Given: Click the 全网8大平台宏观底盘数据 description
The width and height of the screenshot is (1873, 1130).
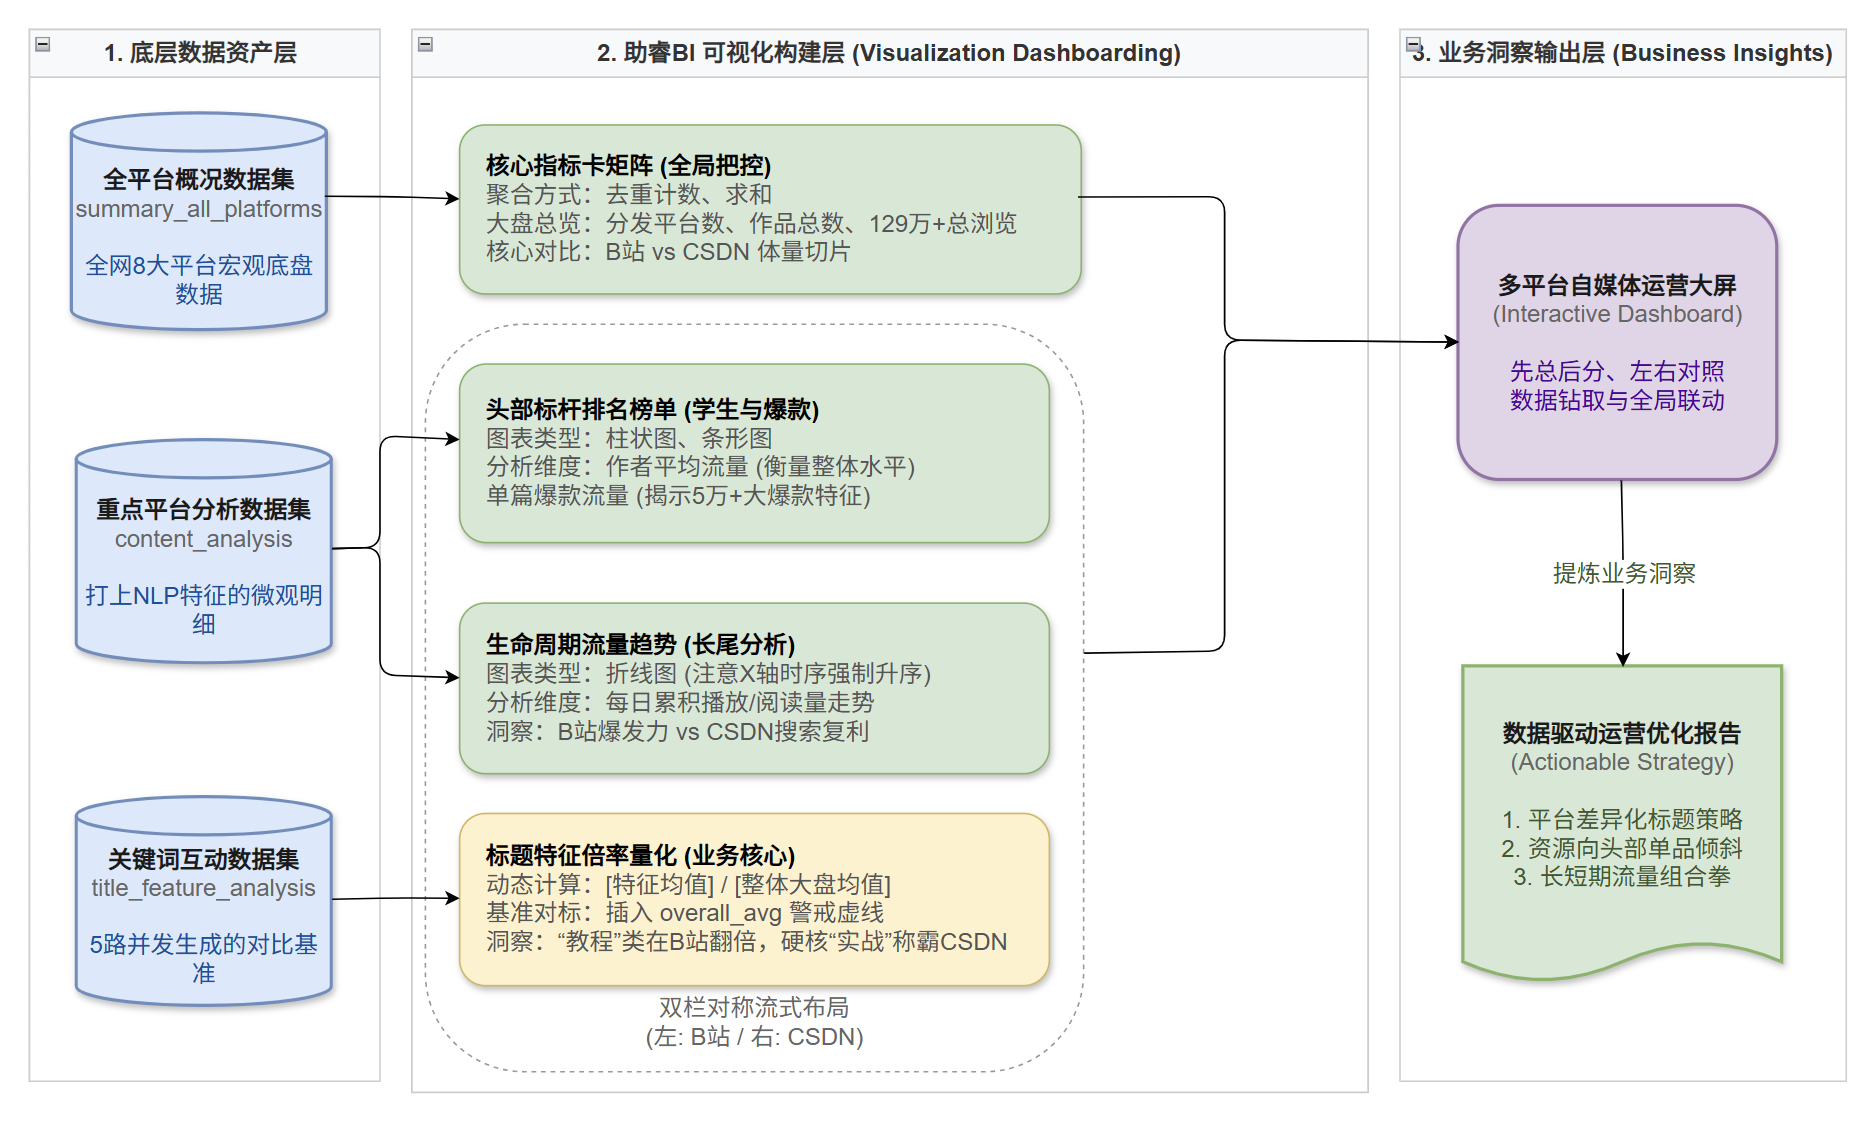Looking at the screenshot, I should pos(199,280).
